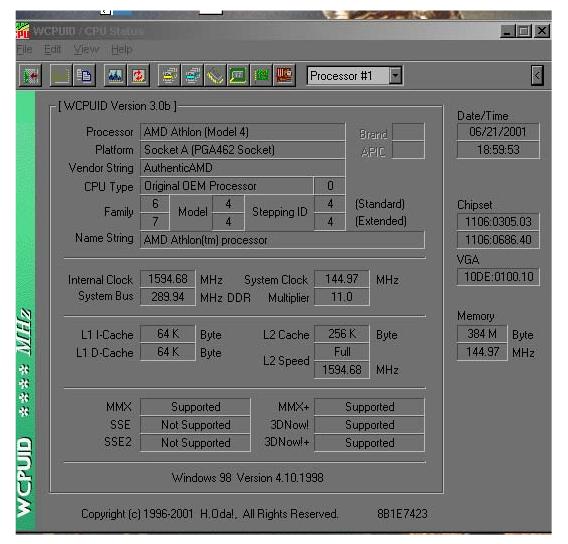This screenshot has height=544, width=568.
Task: Click the multiplier value 11.0
Action: (x=342, y=297)
